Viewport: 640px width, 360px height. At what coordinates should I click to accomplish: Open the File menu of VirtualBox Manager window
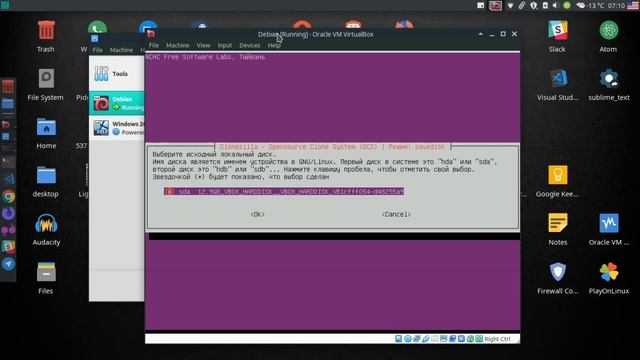point(97,50)
